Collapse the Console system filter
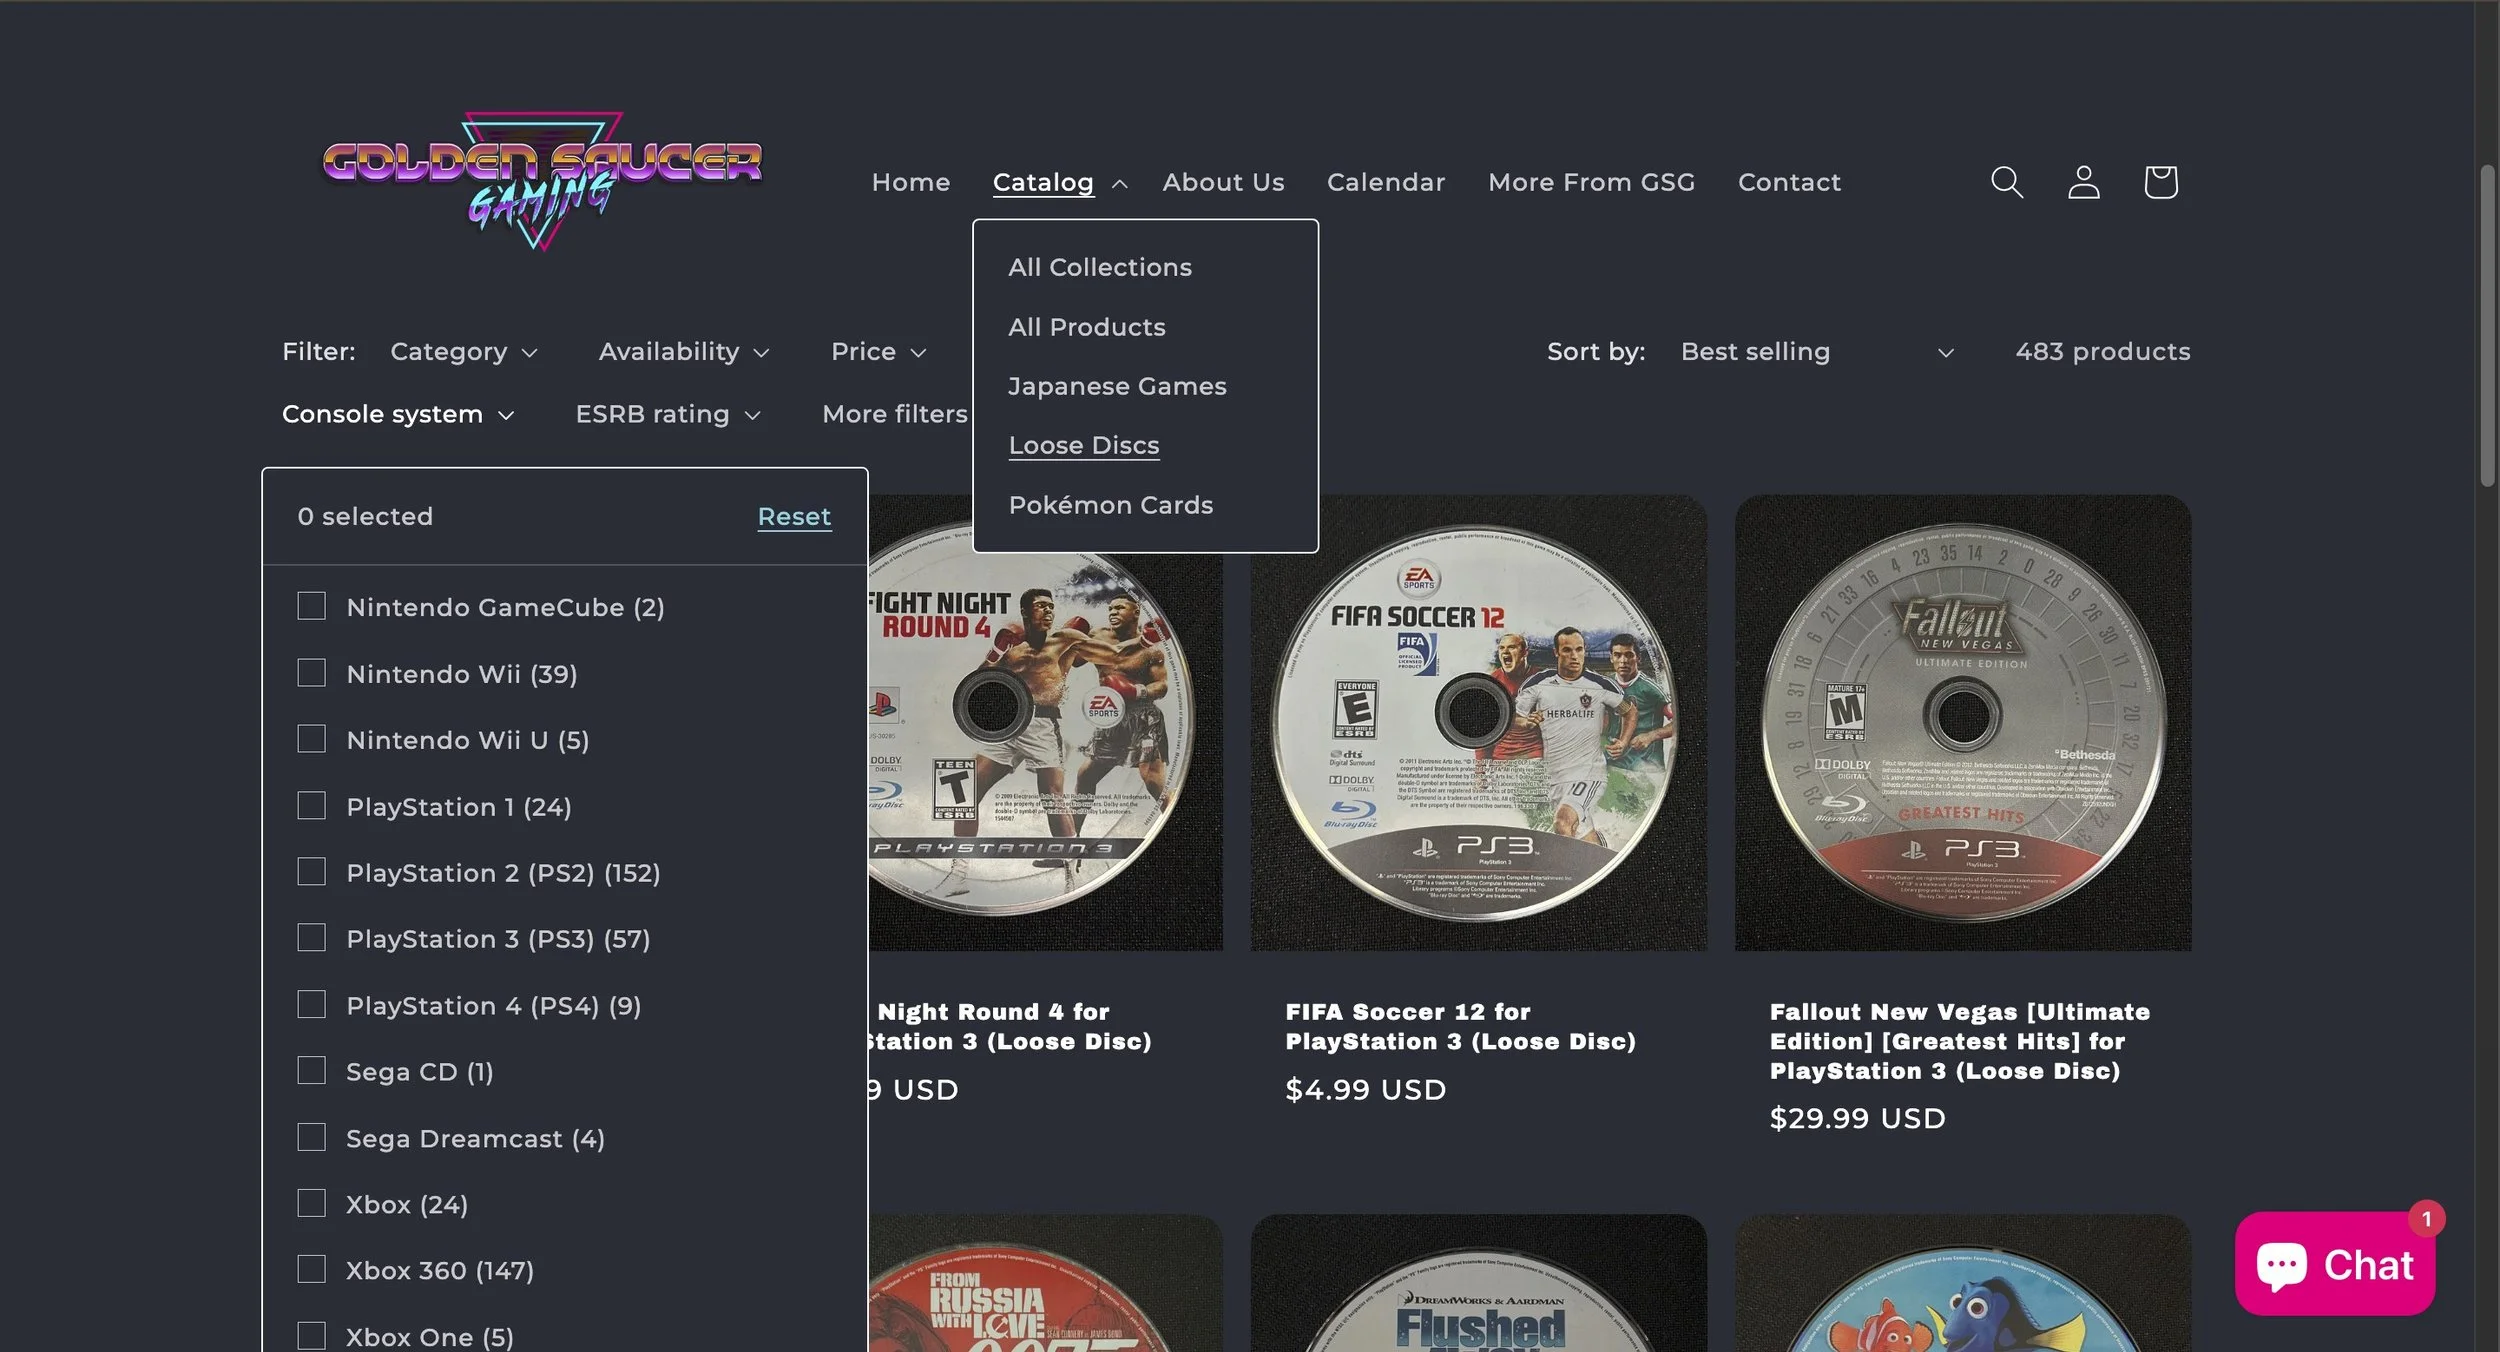This screenshot has width=2500, height=1352. pyautogui.click(x=398, y=413)
